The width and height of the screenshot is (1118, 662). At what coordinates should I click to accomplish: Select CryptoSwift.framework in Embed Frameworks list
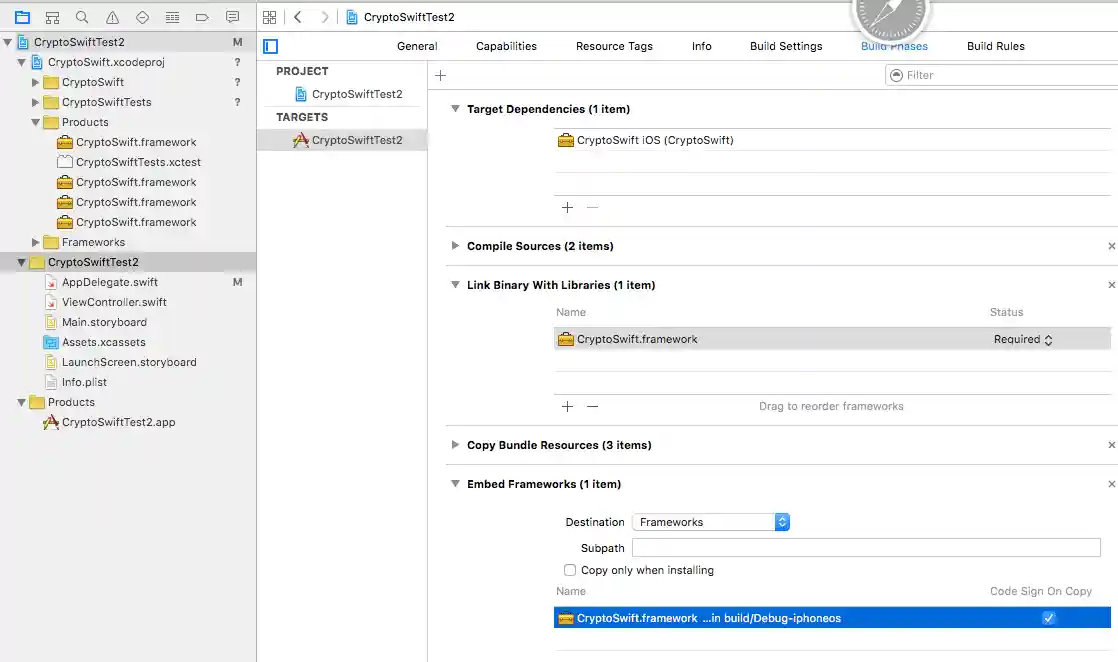click(832, 618)
